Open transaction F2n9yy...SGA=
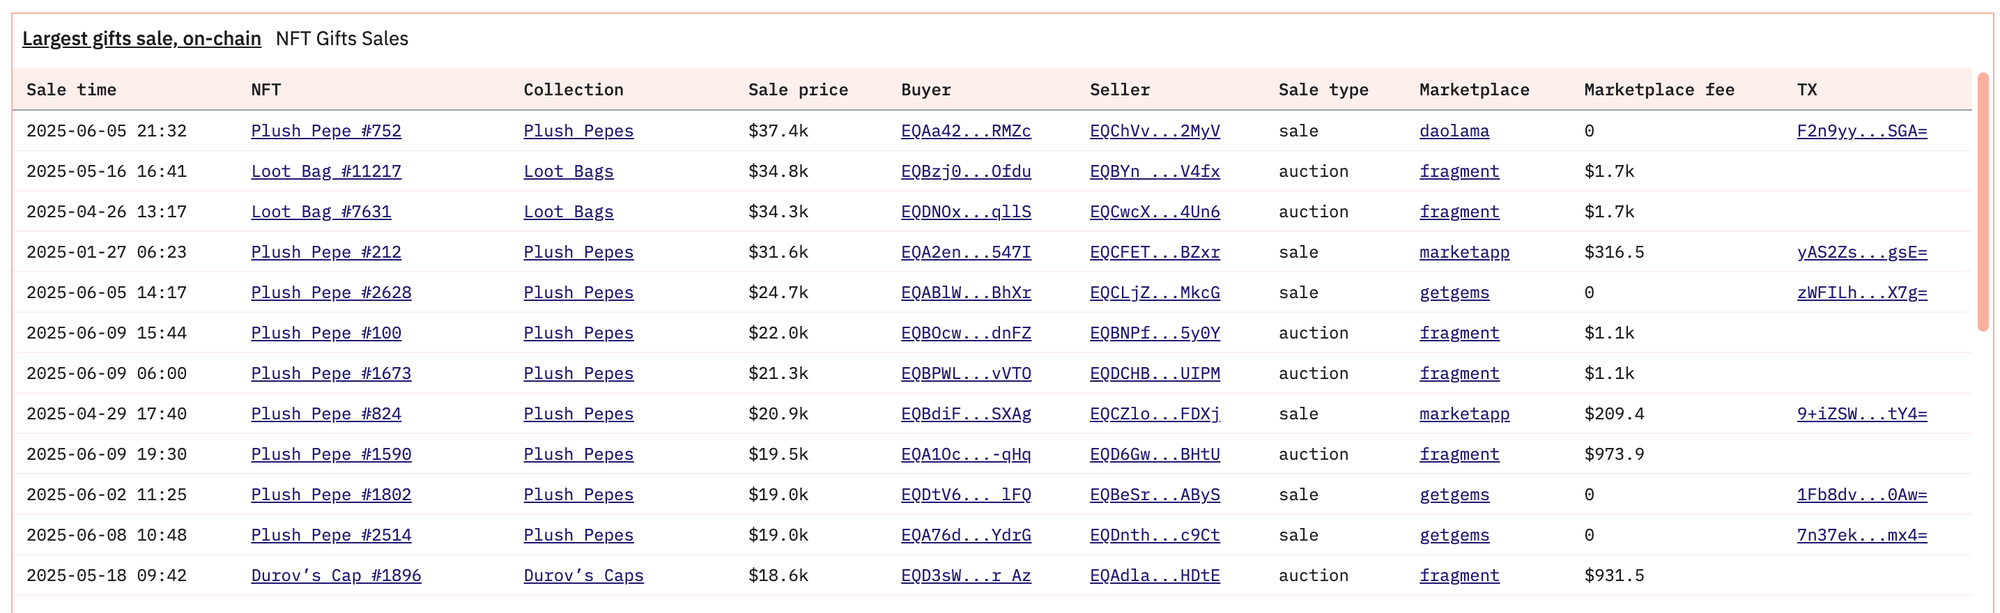This screenshot has height=613, width=2000. click(1861, 131)
